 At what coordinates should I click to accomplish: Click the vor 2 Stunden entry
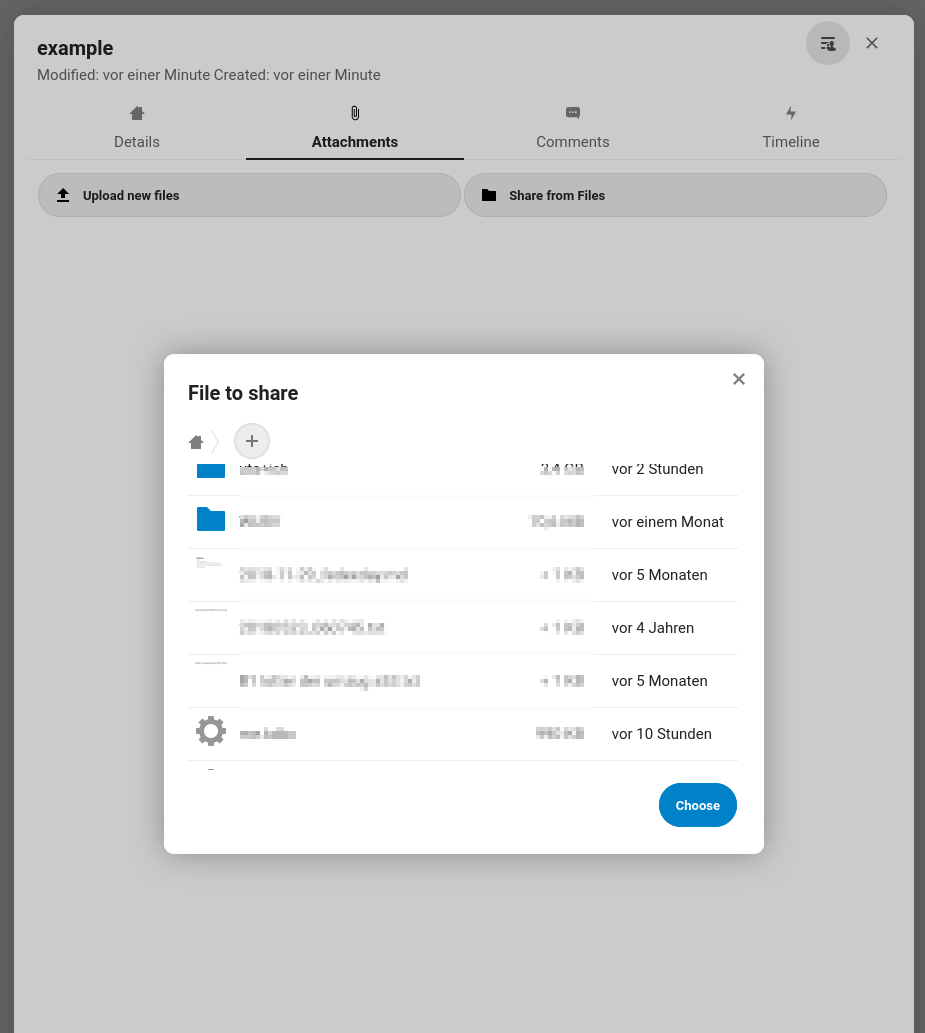657,469
